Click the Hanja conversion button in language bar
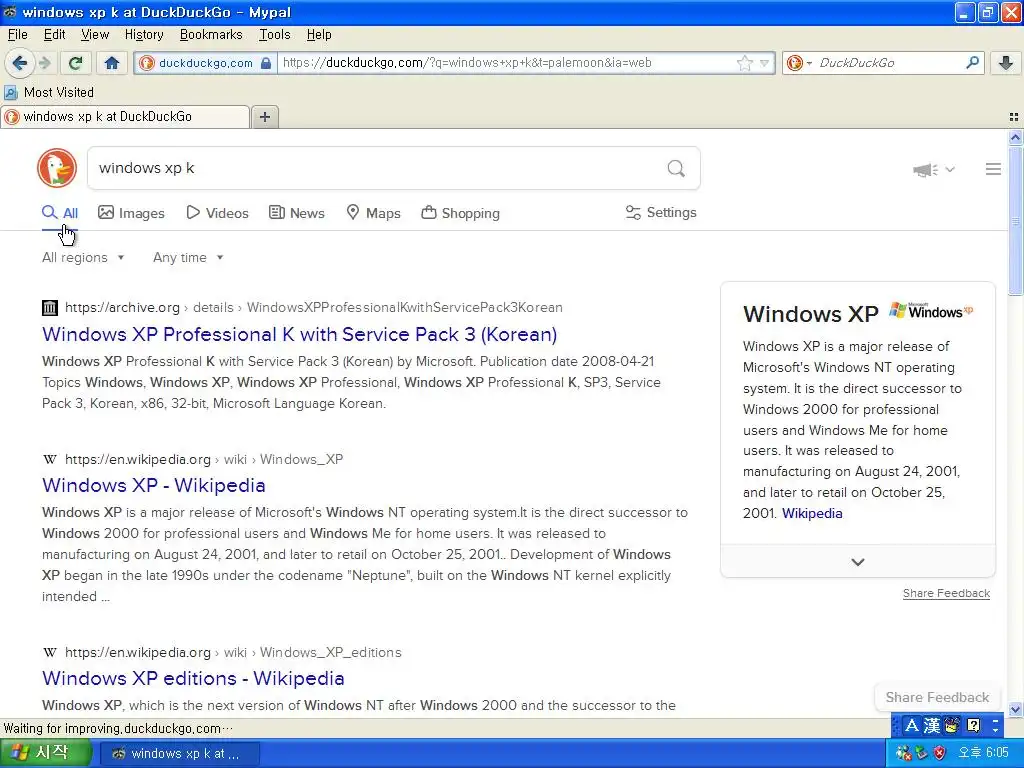This screenshot has height=768, width=1024. [x=931, y=725]
